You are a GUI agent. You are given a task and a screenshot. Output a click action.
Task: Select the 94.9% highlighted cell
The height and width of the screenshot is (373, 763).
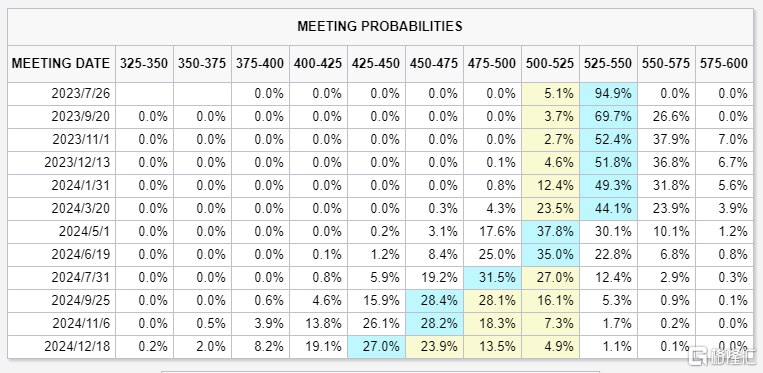point(608,94)
